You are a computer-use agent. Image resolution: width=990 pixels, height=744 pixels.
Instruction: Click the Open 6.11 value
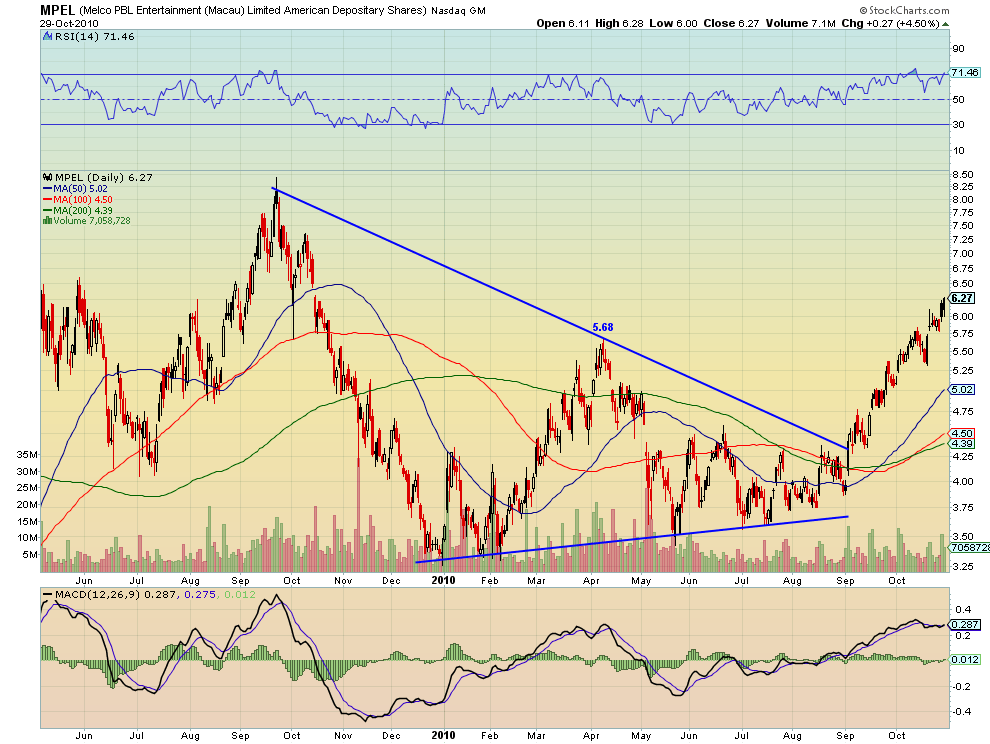tap(563, 23)
